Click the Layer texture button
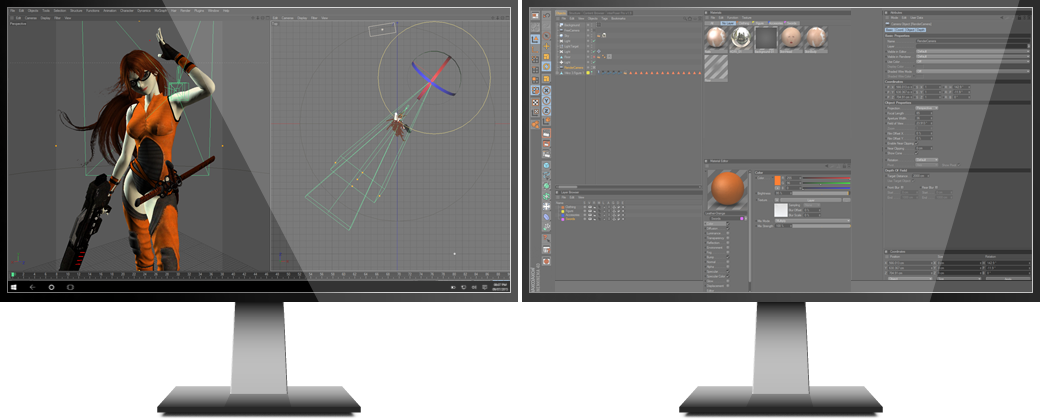The width and height of the screenshot is (1040, 419). coord(811,200)
